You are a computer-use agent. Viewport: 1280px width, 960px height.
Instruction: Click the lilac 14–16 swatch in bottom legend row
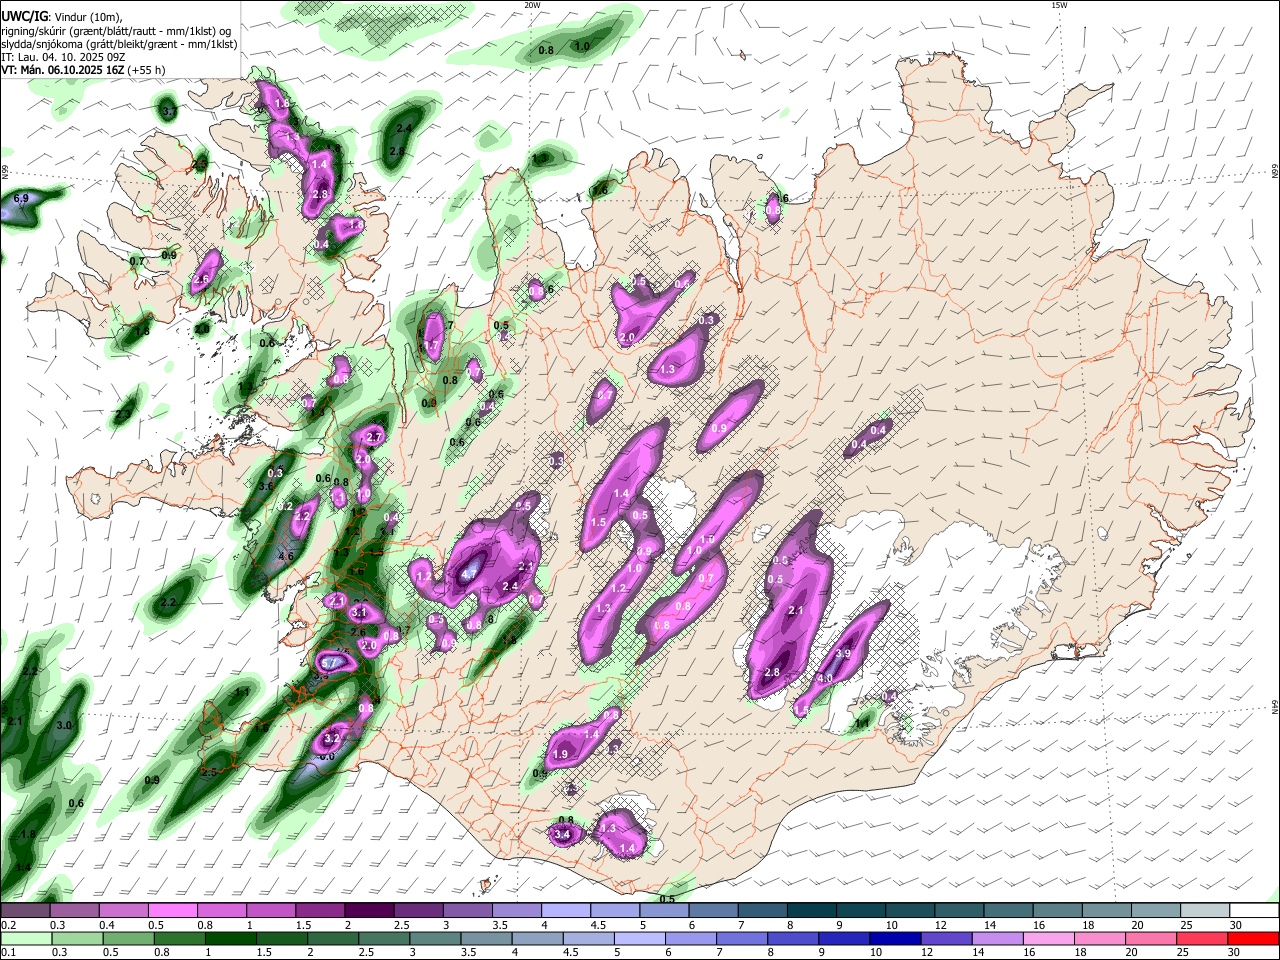click(x=996, y=938)
